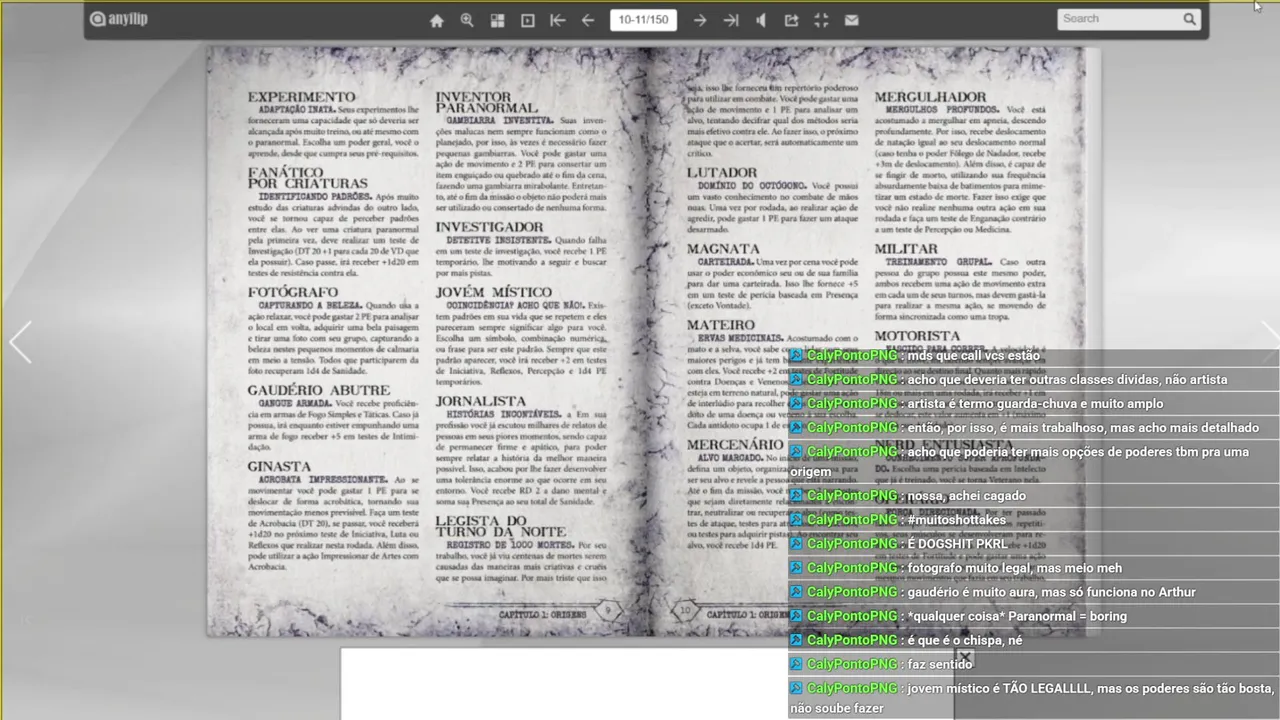The image size is (1280, 720).
Task: Click the 'EXPERIMENTO' heading on left page
Action: (301, 97)
